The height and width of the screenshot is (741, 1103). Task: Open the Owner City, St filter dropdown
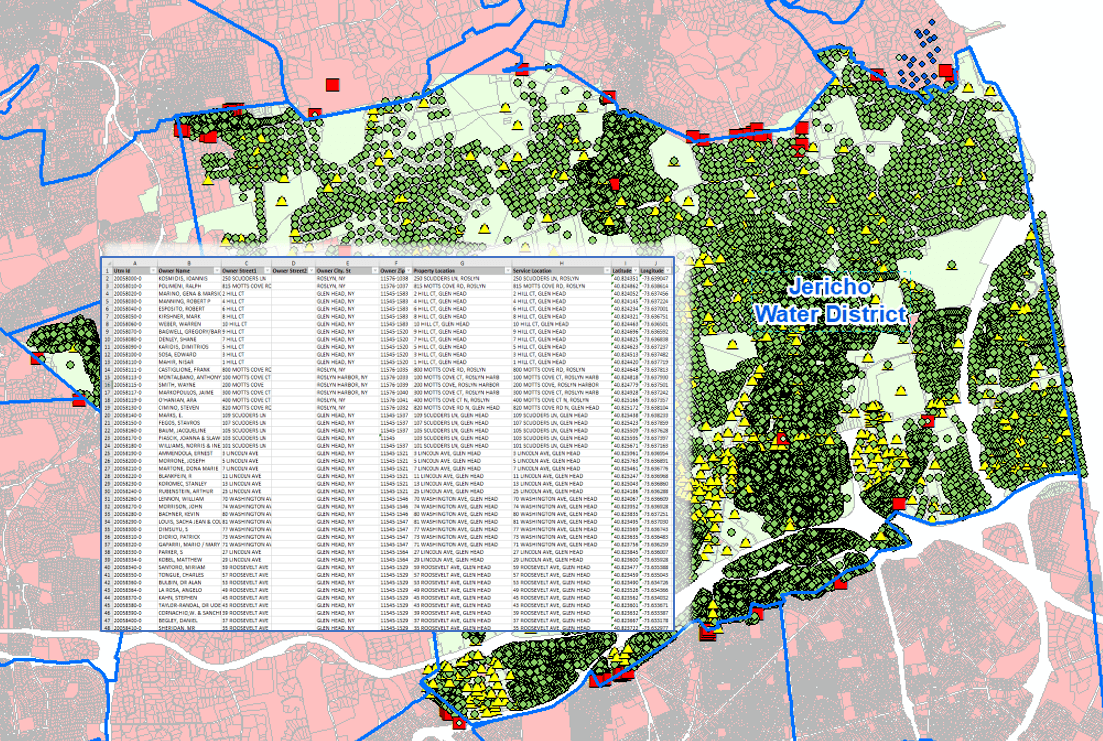point(374,271)
